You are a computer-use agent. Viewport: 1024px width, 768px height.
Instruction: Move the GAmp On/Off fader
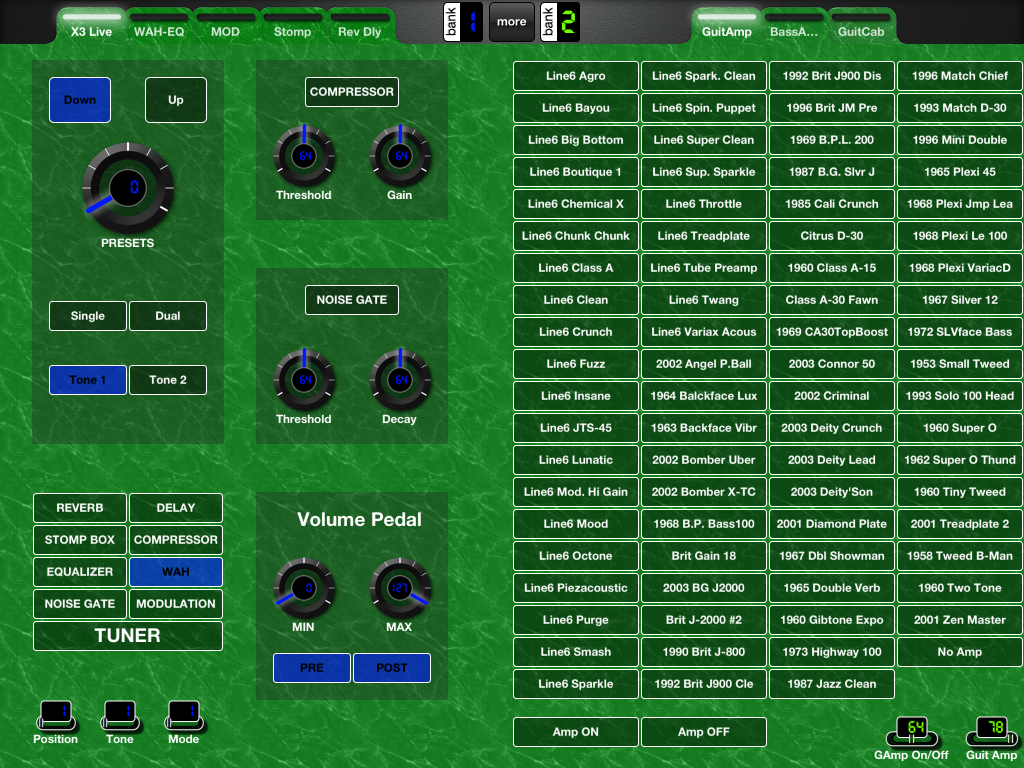tap(912, 731)
